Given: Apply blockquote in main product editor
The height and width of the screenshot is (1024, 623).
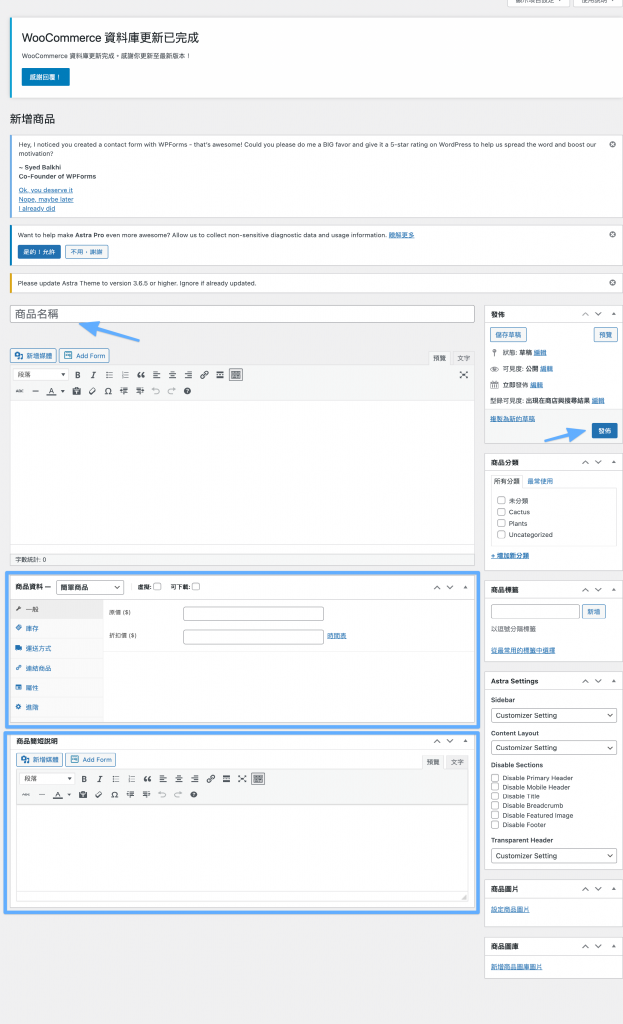Looking at the screenshot, I should click(x=141, y=375).
